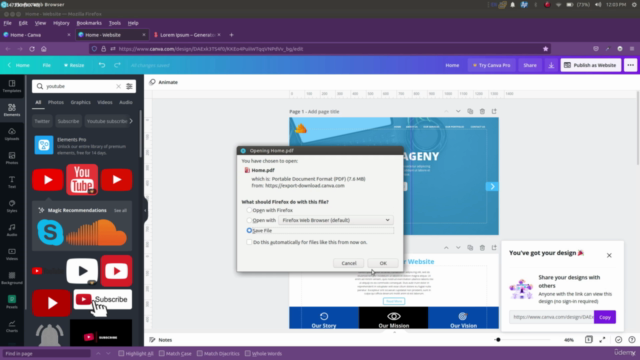The height and width of the screenshot is (360, 640).
Task: Click the Download icon in Canva header
Action: tap(551, 65)
